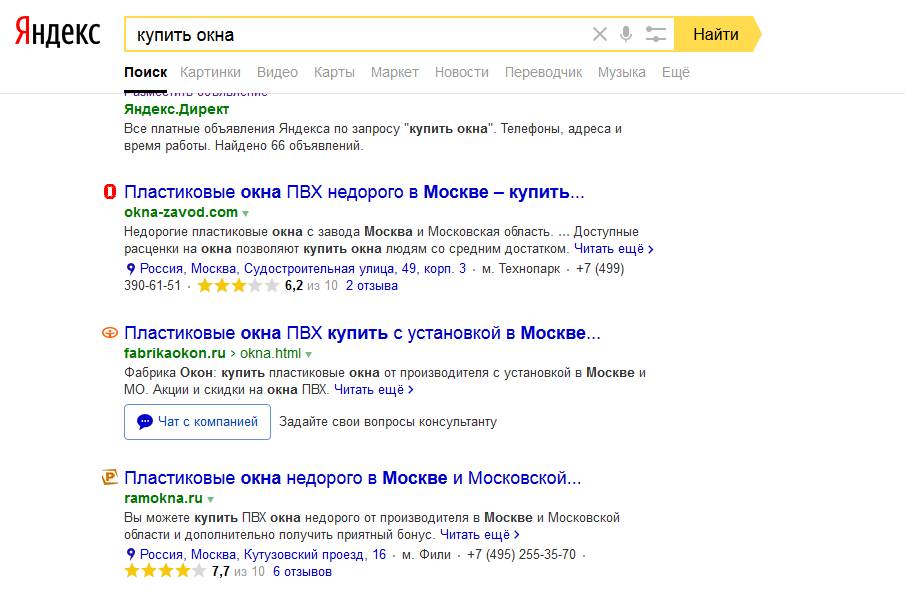Click the ramokna.ru result favicon
The image size is (905, 607).
pyautogui.click(x=110, y=477)
